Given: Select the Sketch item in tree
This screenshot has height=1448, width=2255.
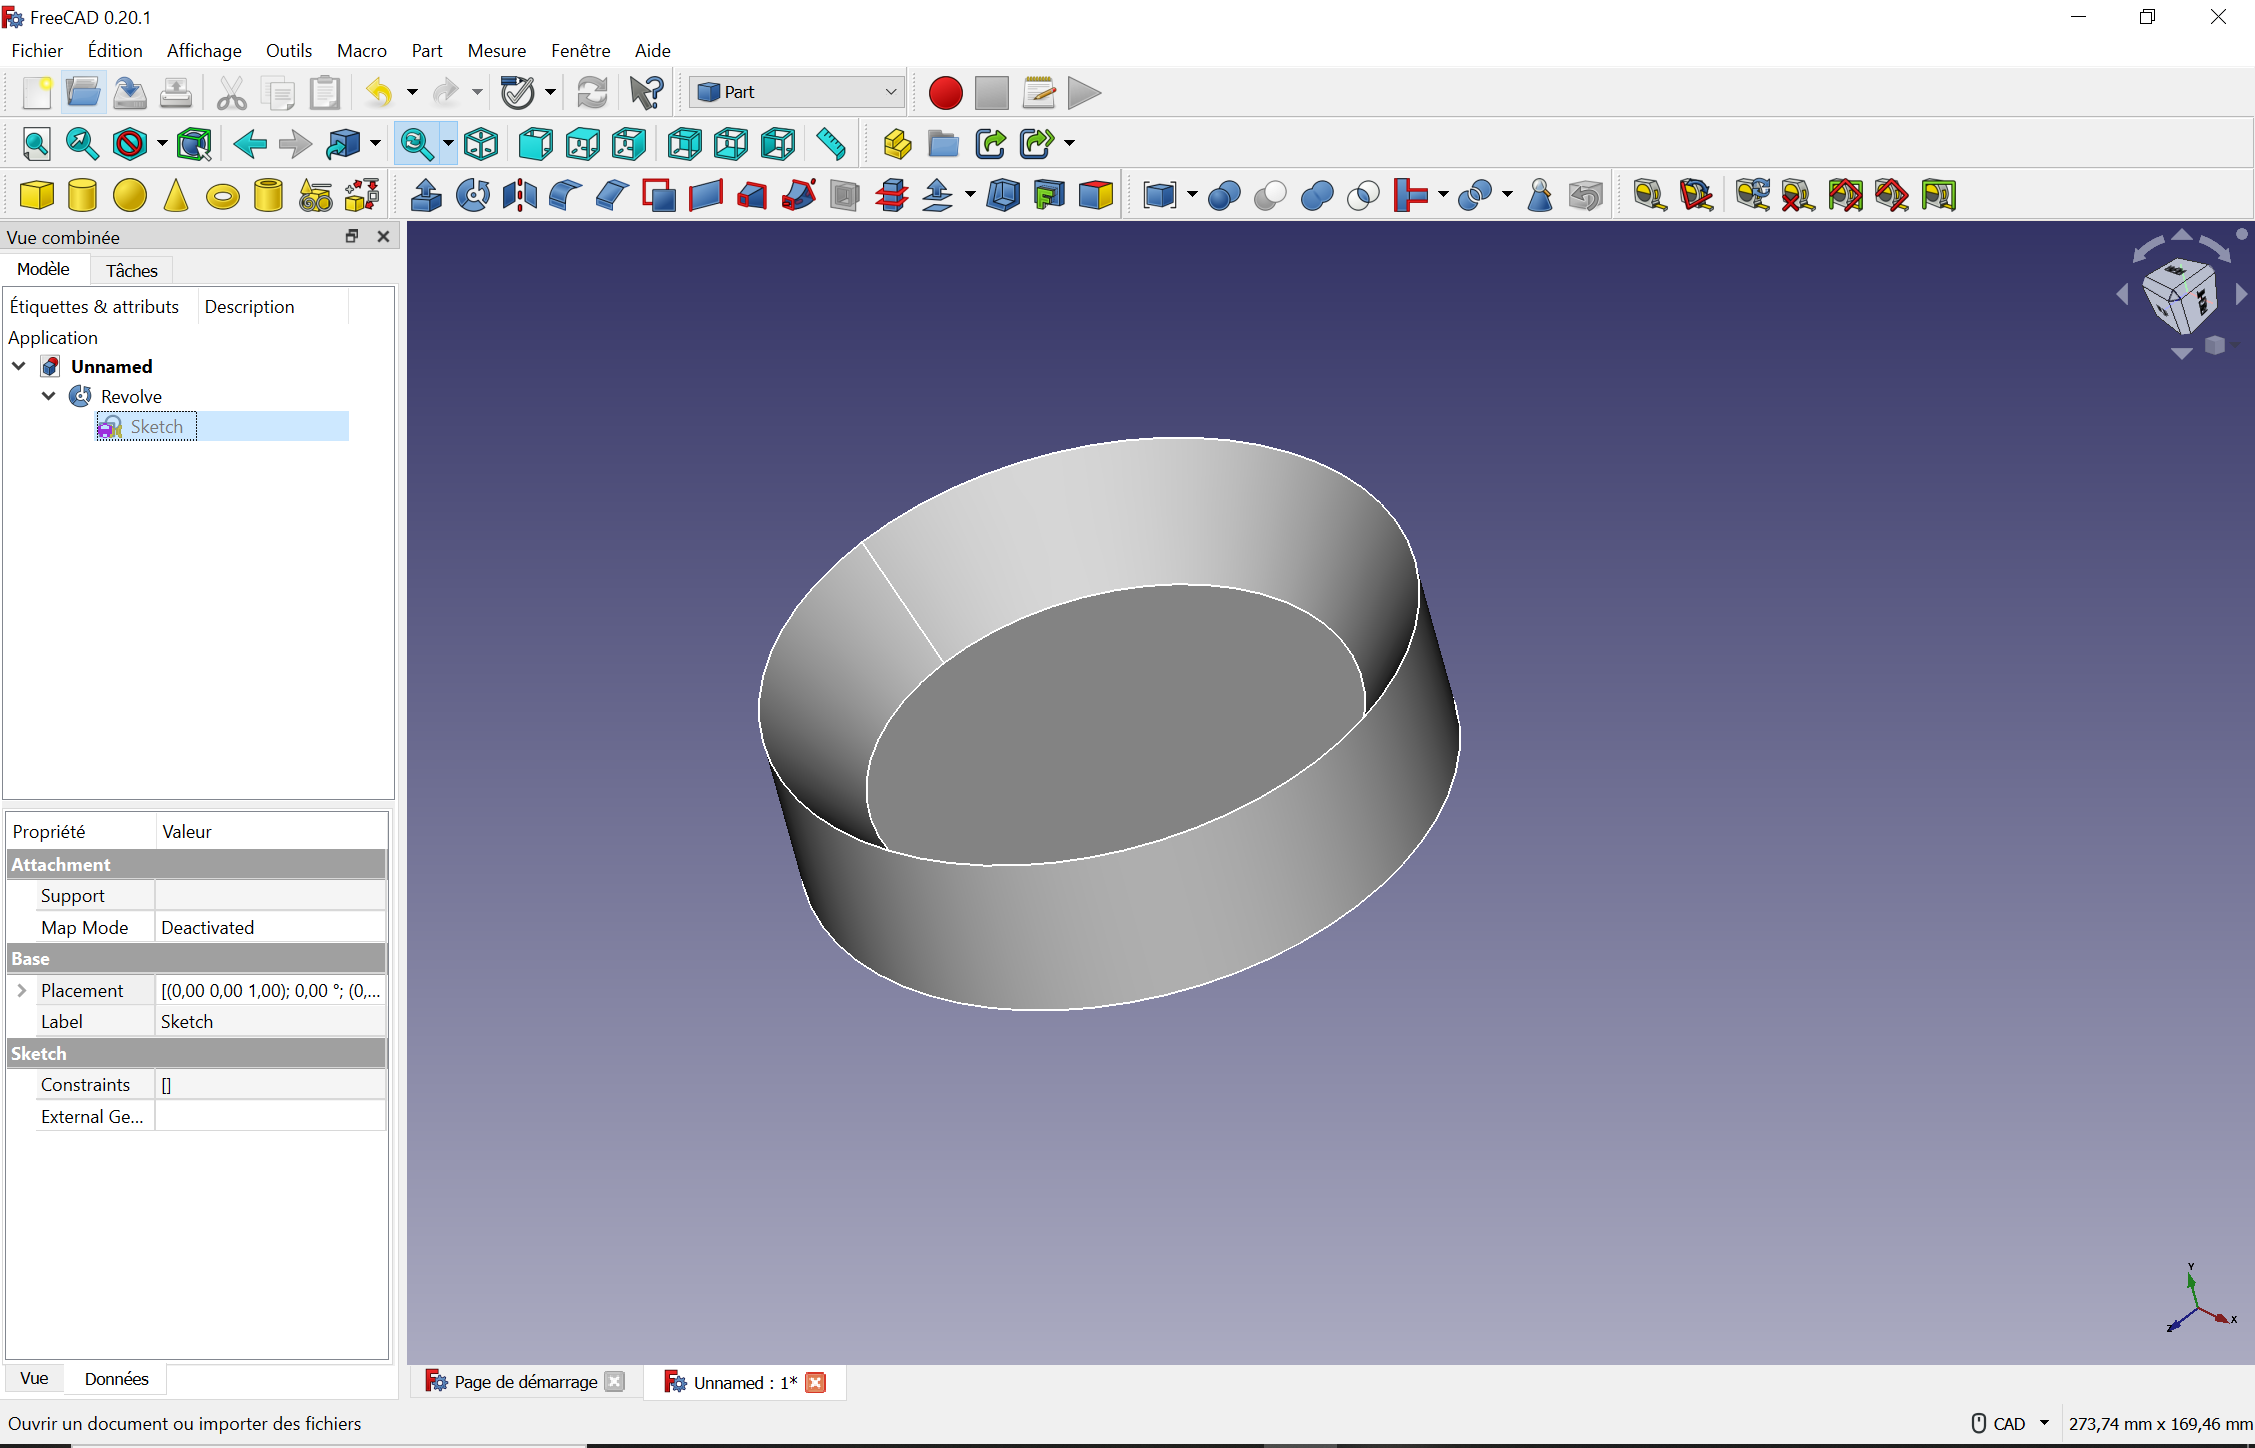Looking at the screenshot, I should [x=157, y=427].
